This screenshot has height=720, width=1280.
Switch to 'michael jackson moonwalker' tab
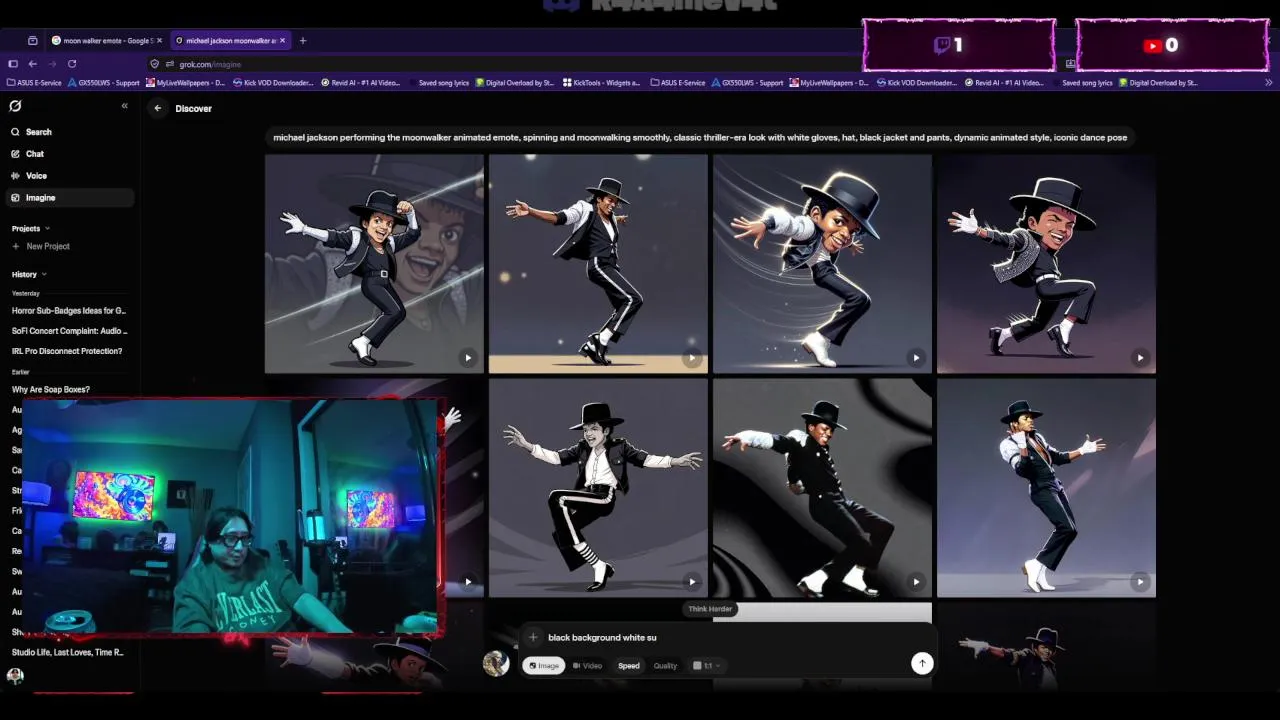pos(230,41)
